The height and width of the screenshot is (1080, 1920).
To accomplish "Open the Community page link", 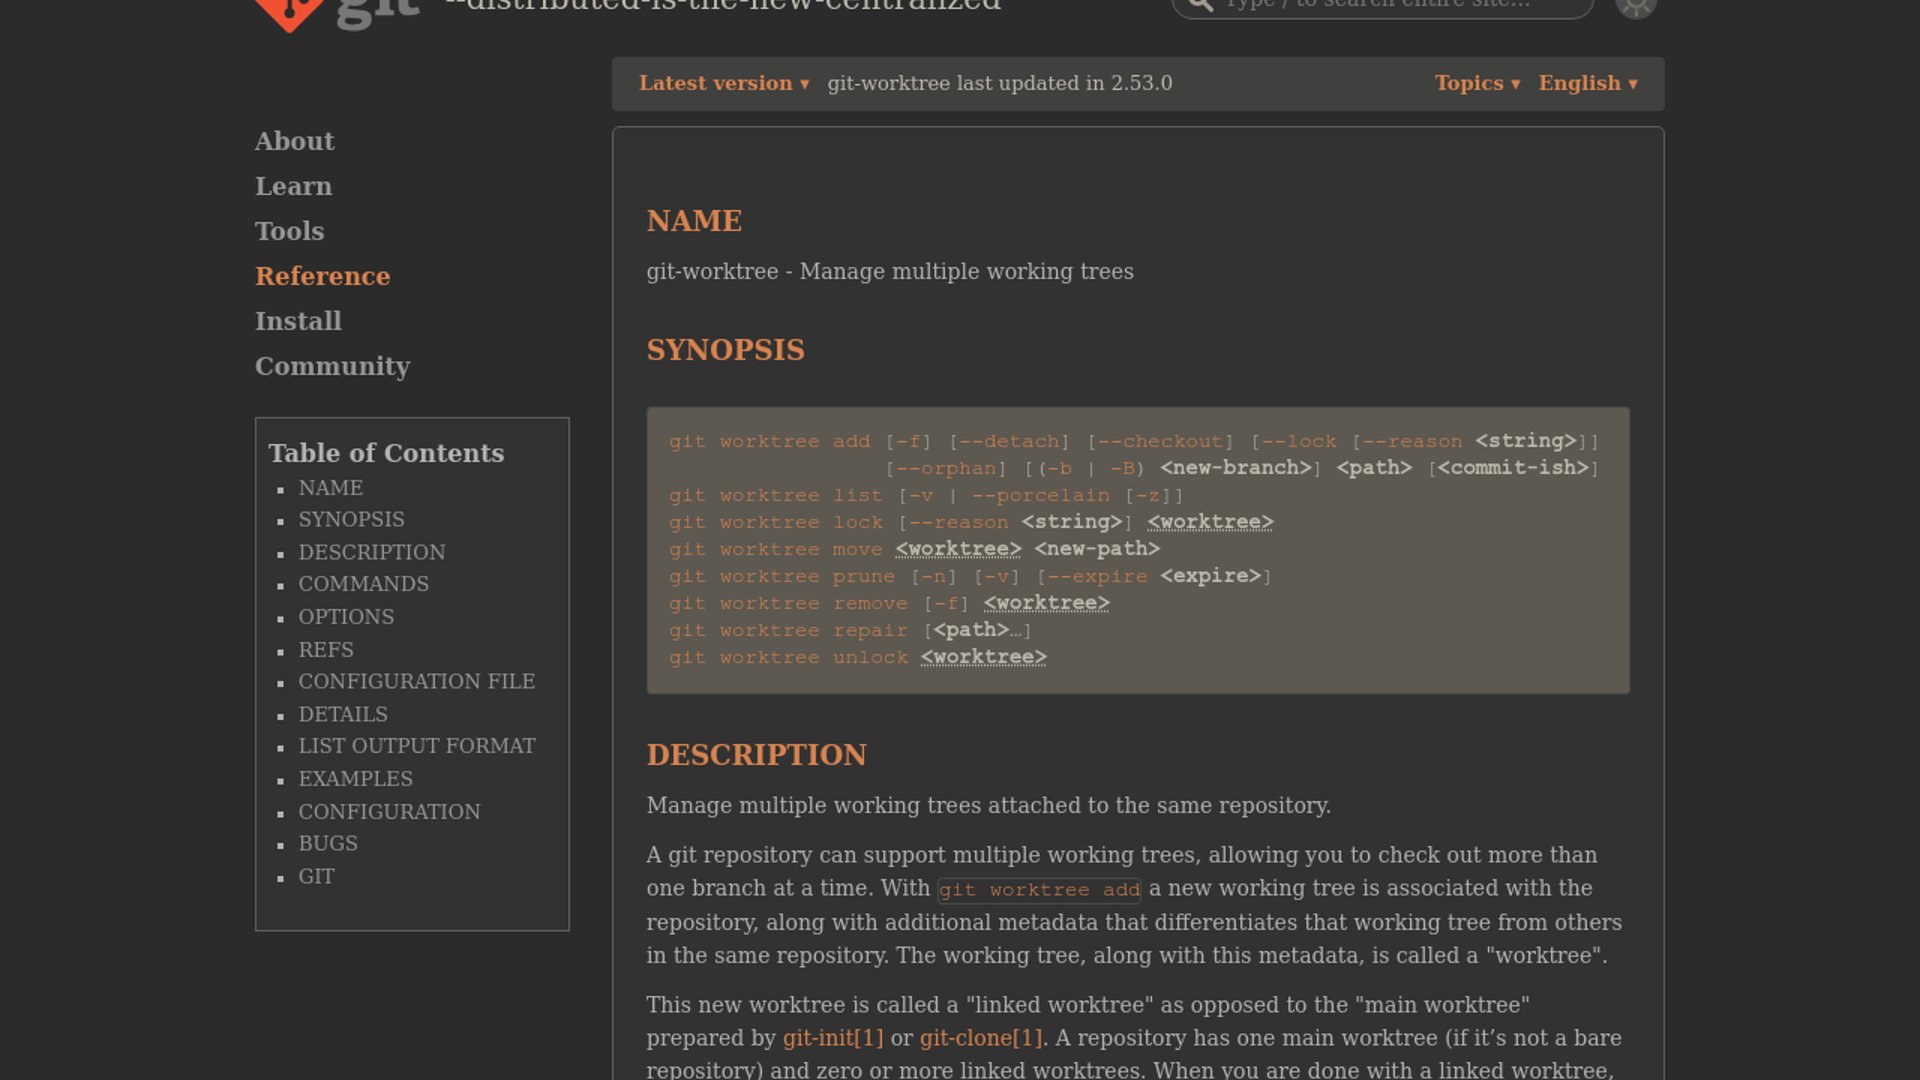I will click(x=332, y=366).
